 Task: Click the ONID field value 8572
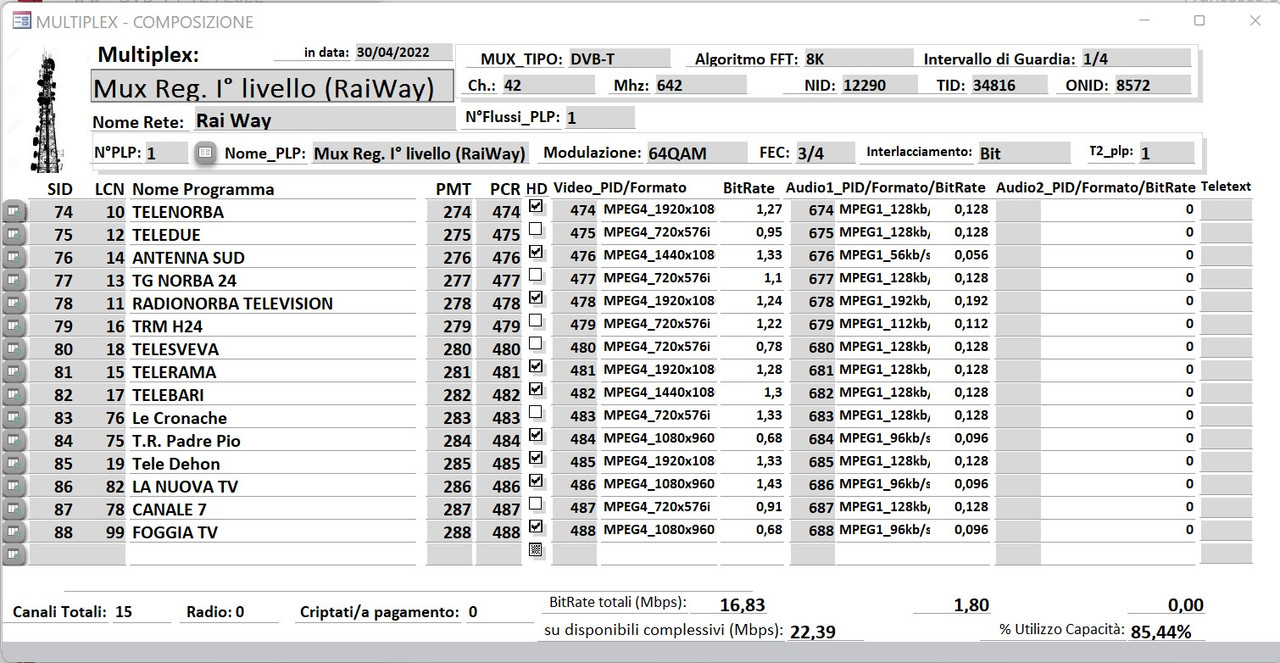(1152, 85)
